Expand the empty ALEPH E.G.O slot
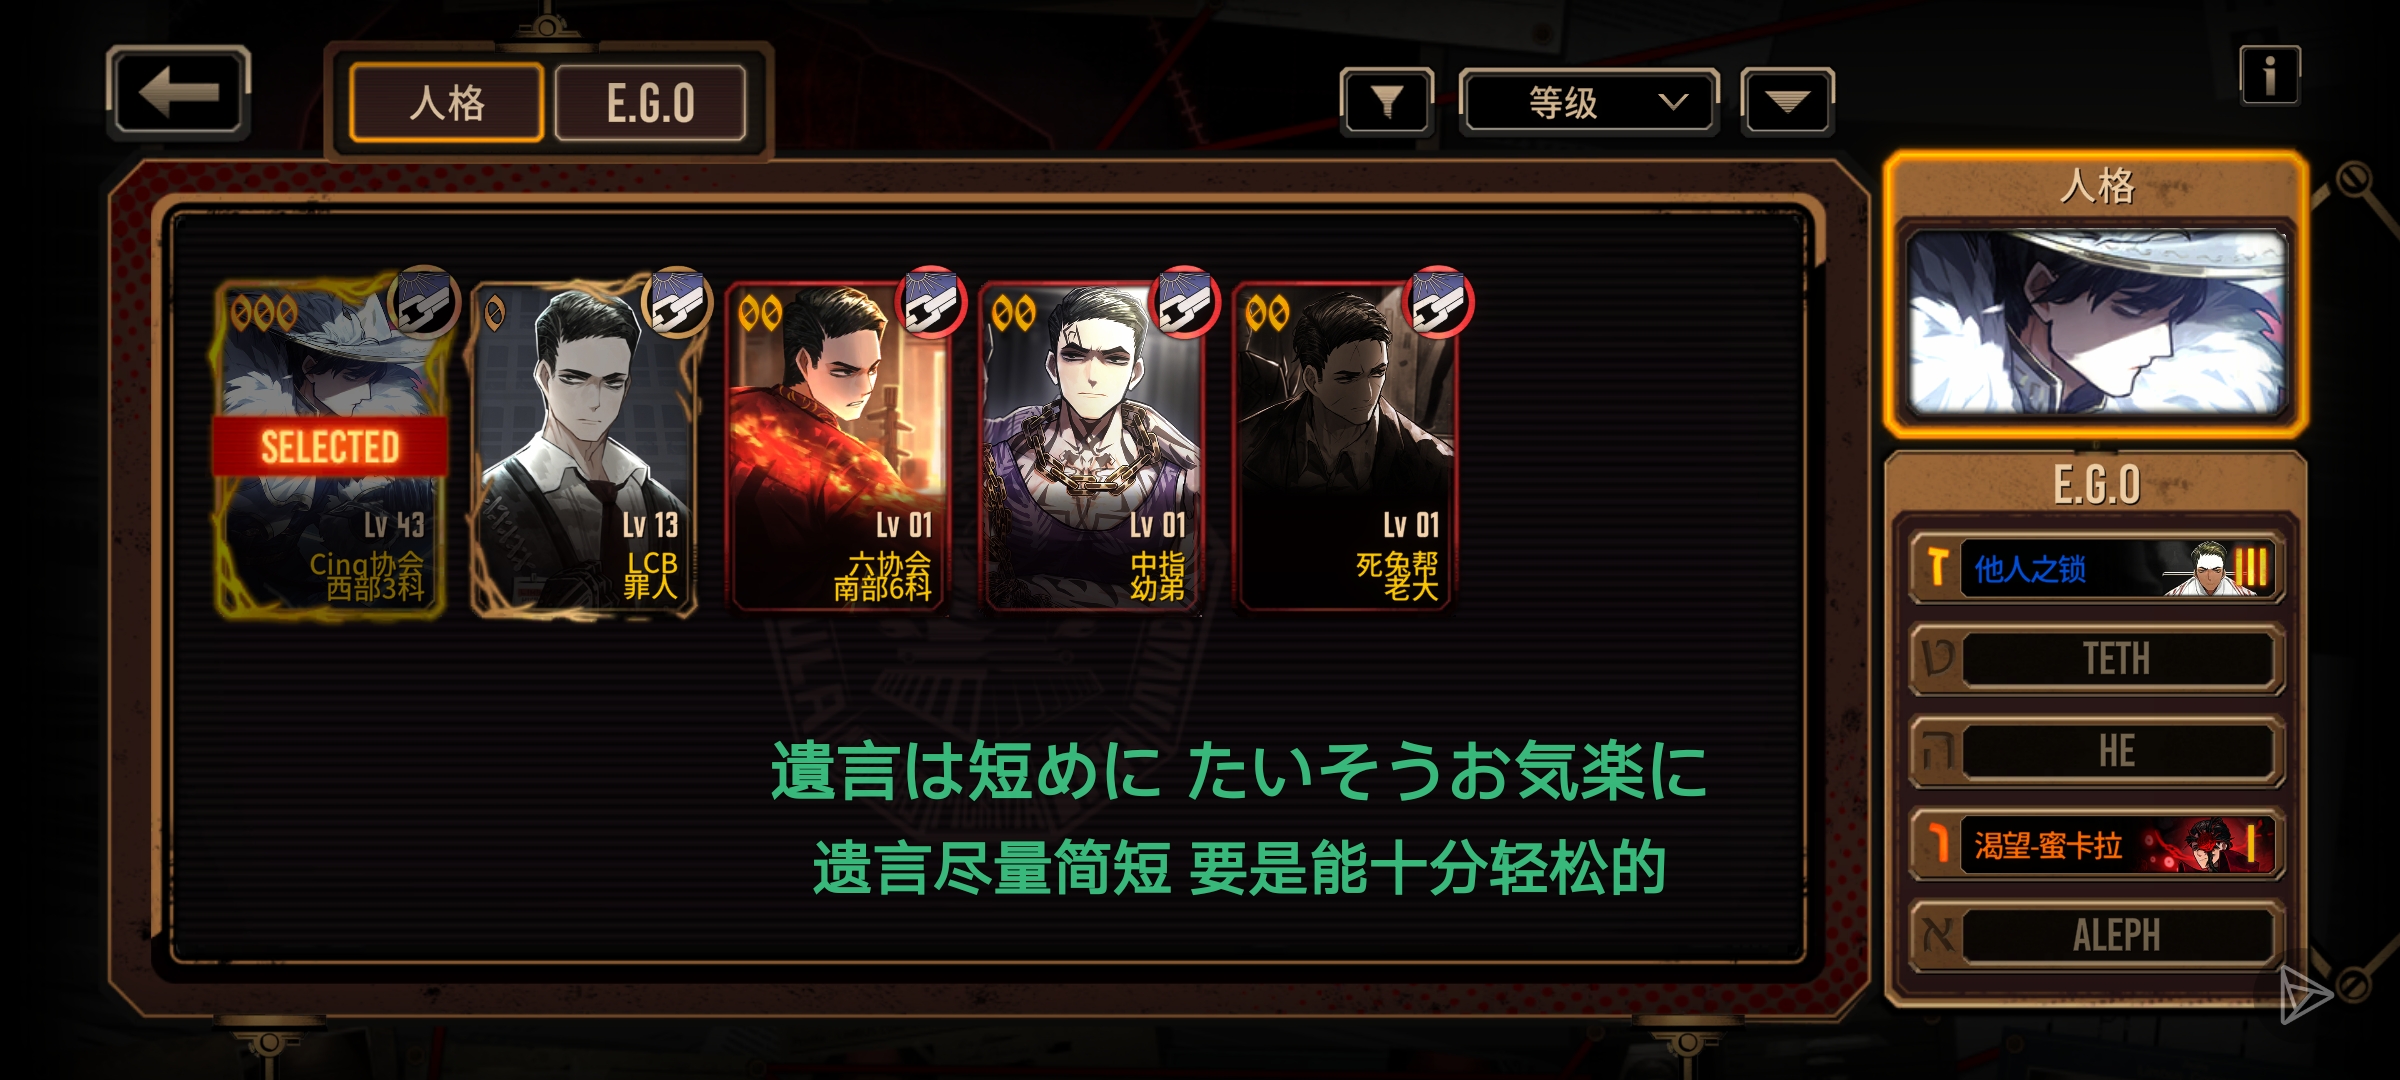2400x1080 pixels. 2097,935
